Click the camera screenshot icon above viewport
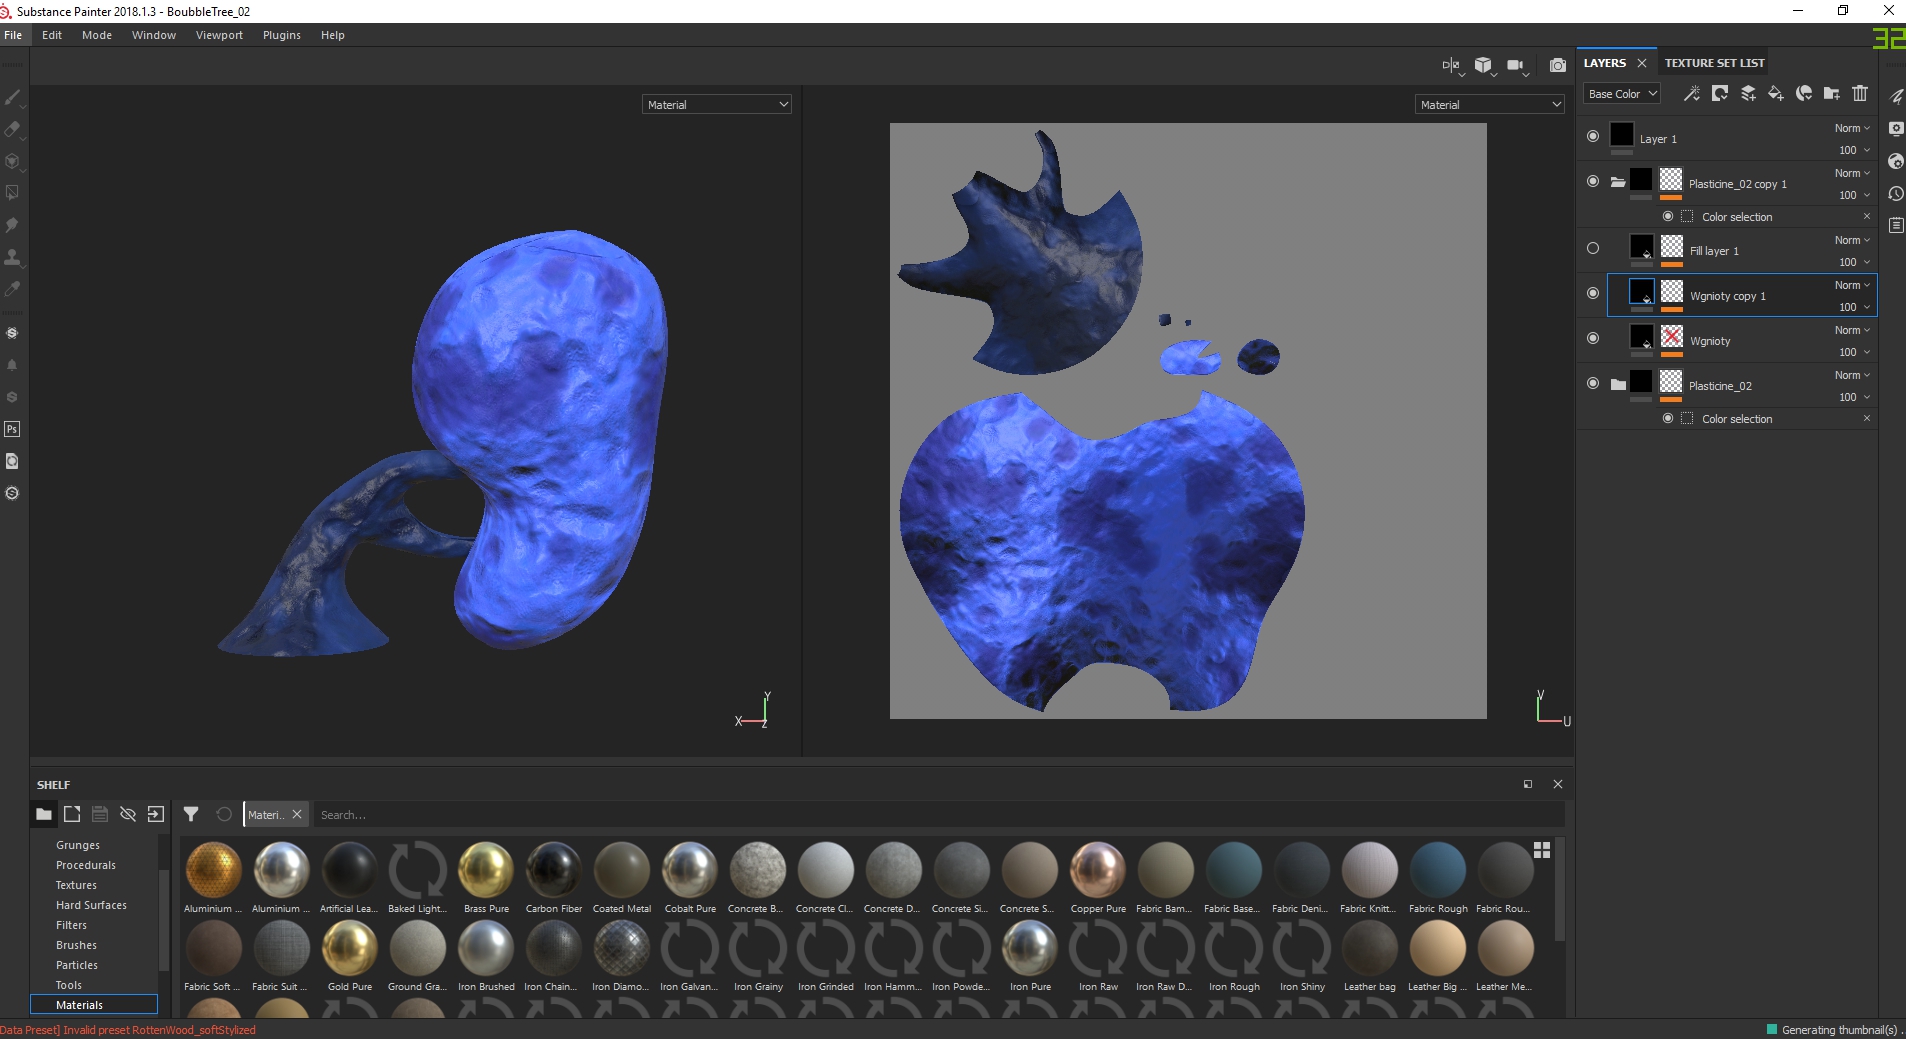The image size is (1906, 1039). (1557, 66)
